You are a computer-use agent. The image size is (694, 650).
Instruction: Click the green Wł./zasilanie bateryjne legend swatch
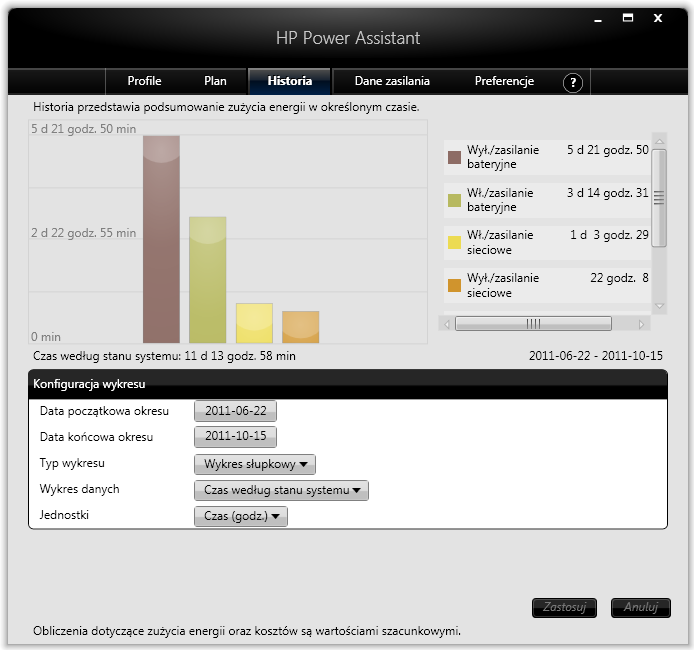coord(454,200)
